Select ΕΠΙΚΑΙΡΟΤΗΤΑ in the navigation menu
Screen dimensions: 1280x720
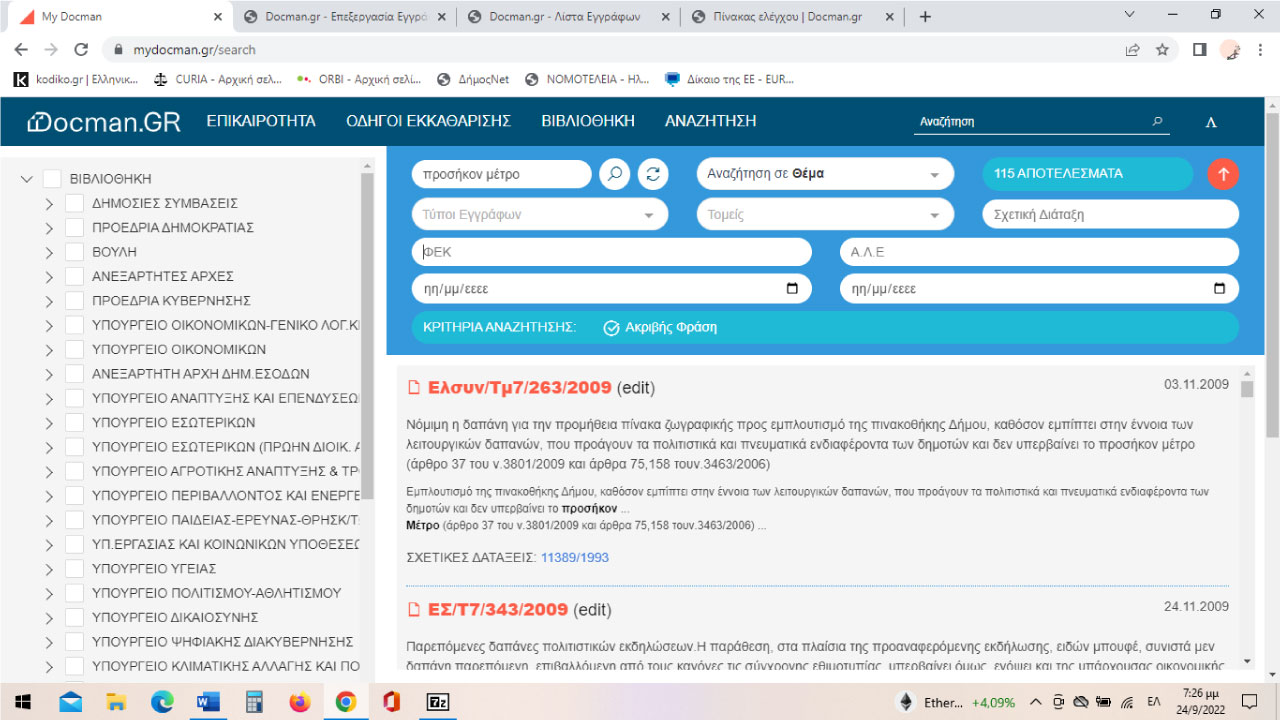[259, 120]
